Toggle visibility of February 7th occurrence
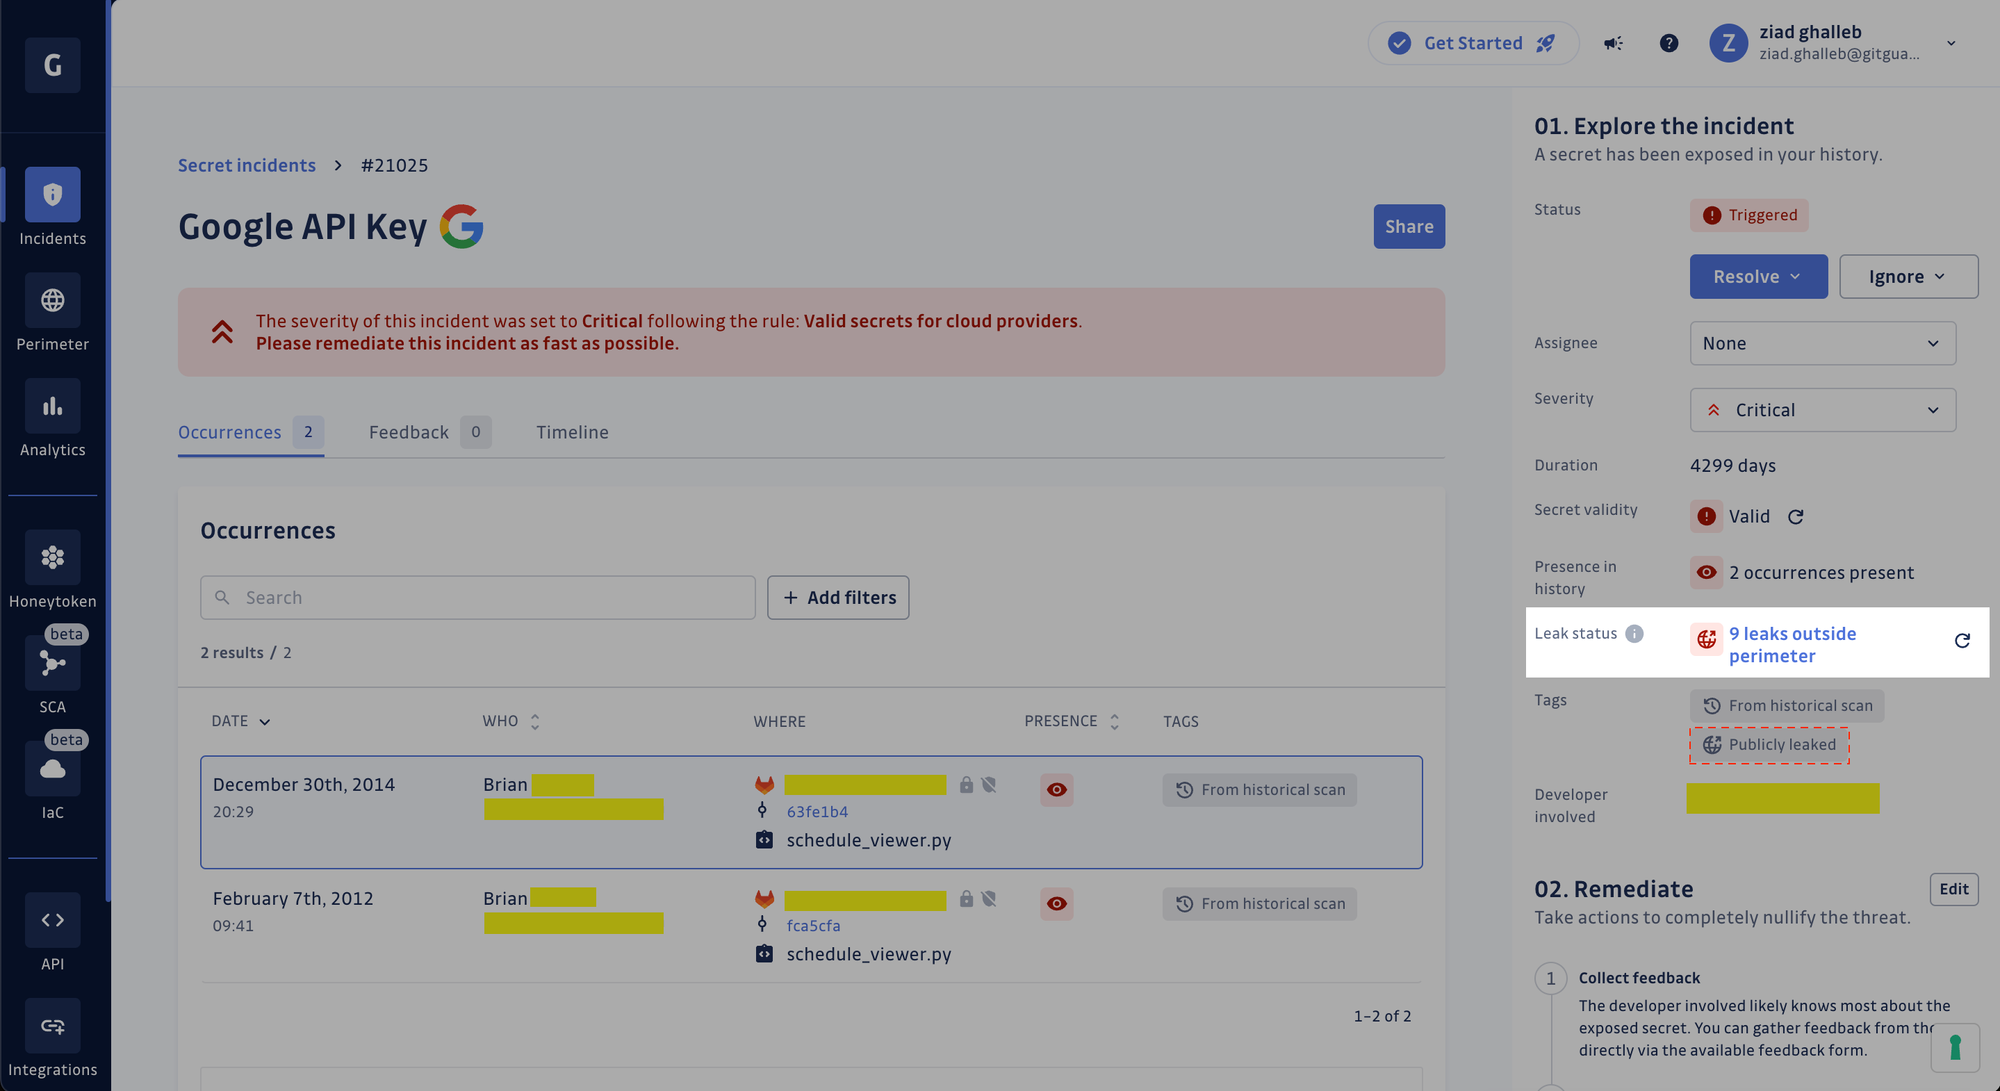 (x=1058, y=904)
